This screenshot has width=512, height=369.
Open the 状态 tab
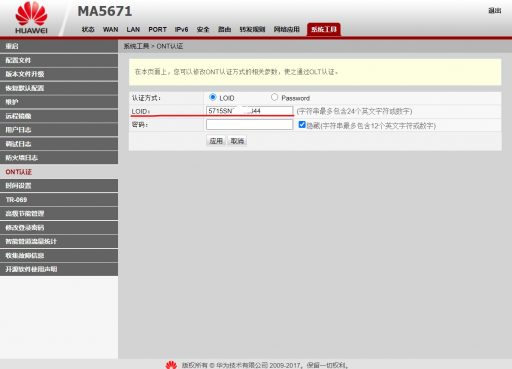point(88,29)
